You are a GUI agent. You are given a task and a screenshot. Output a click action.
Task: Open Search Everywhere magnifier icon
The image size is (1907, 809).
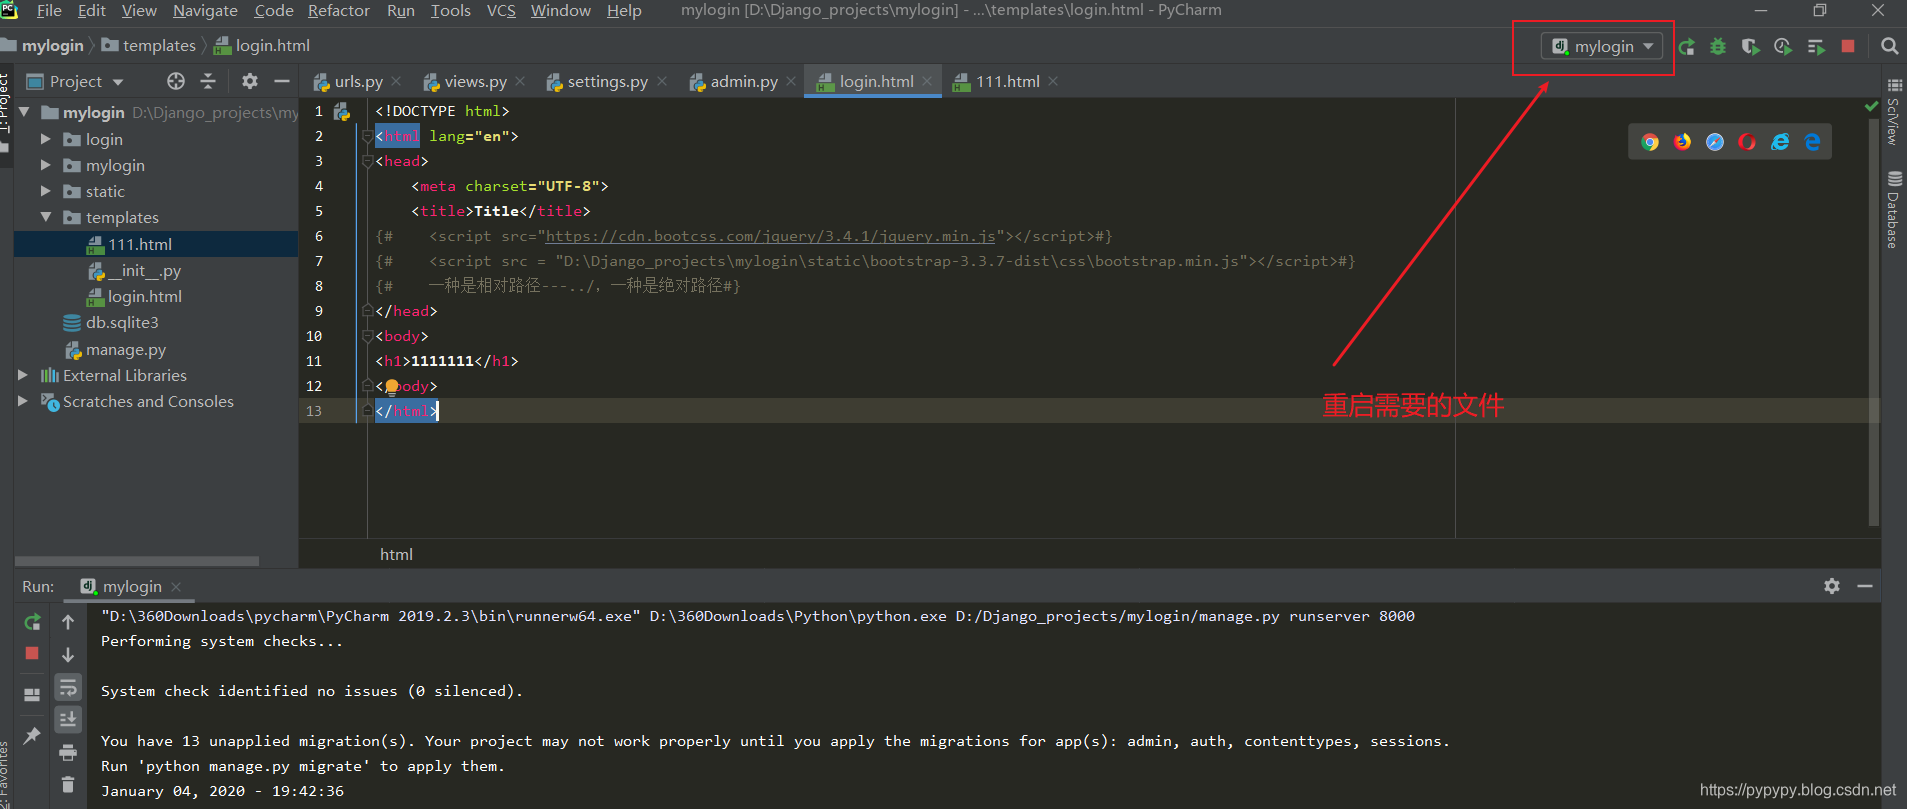click(x=1889, y=46)
